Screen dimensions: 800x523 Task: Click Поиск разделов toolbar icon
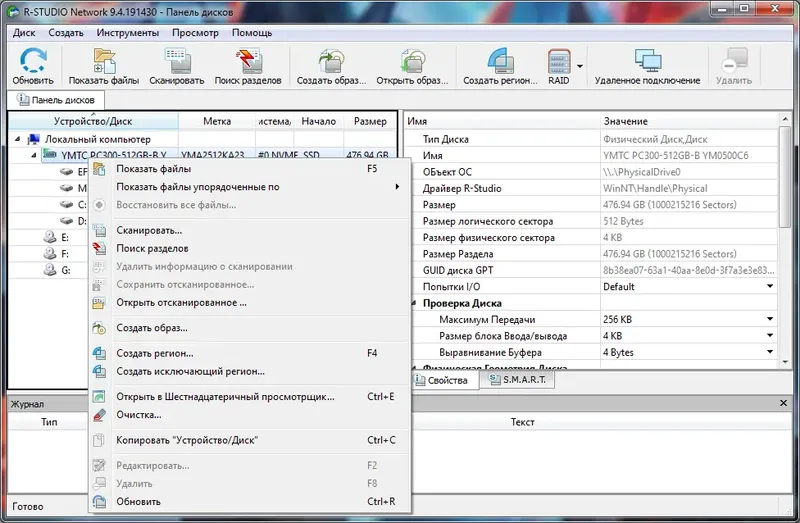click(248, 66)
